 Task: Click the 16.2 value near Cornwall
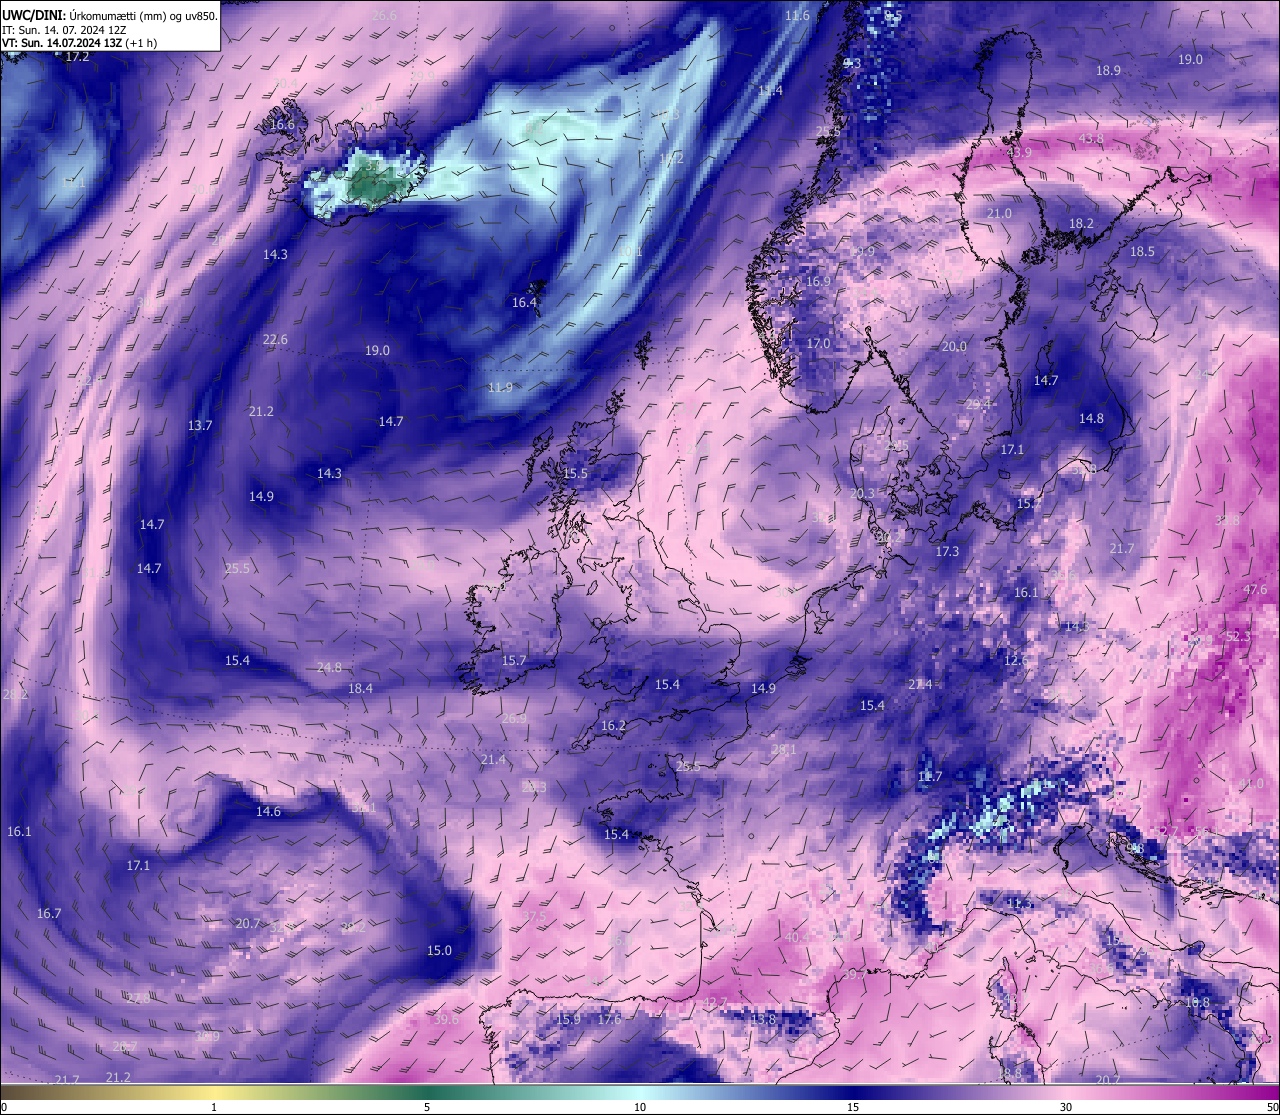(613, 726)
